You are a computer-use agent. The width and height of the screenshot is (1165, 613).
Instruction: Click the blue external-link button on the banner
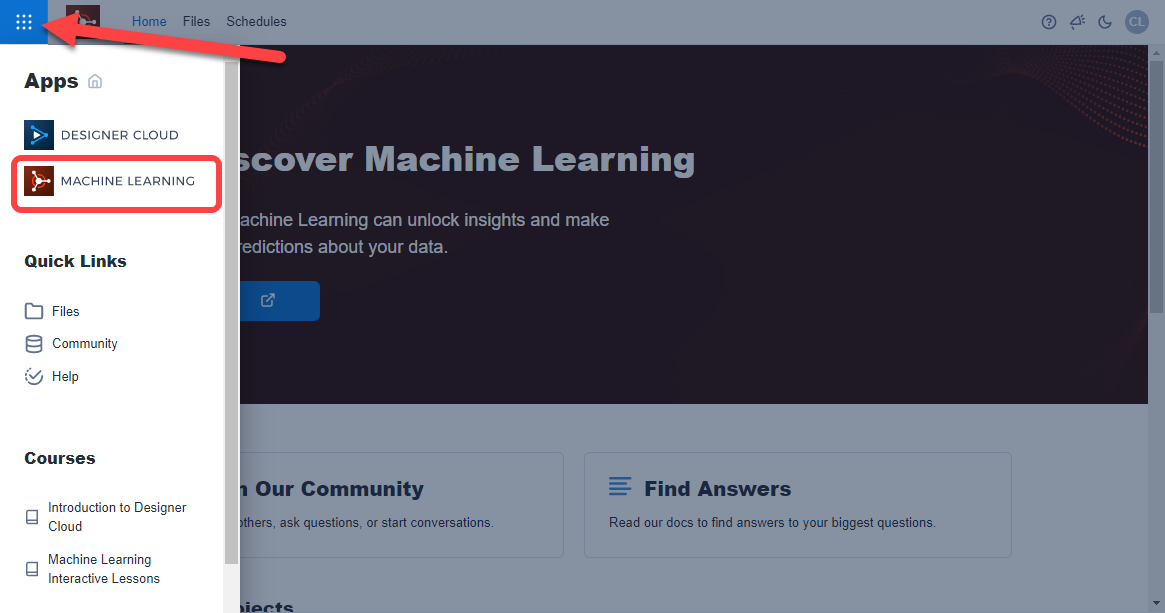pos(267,300)
